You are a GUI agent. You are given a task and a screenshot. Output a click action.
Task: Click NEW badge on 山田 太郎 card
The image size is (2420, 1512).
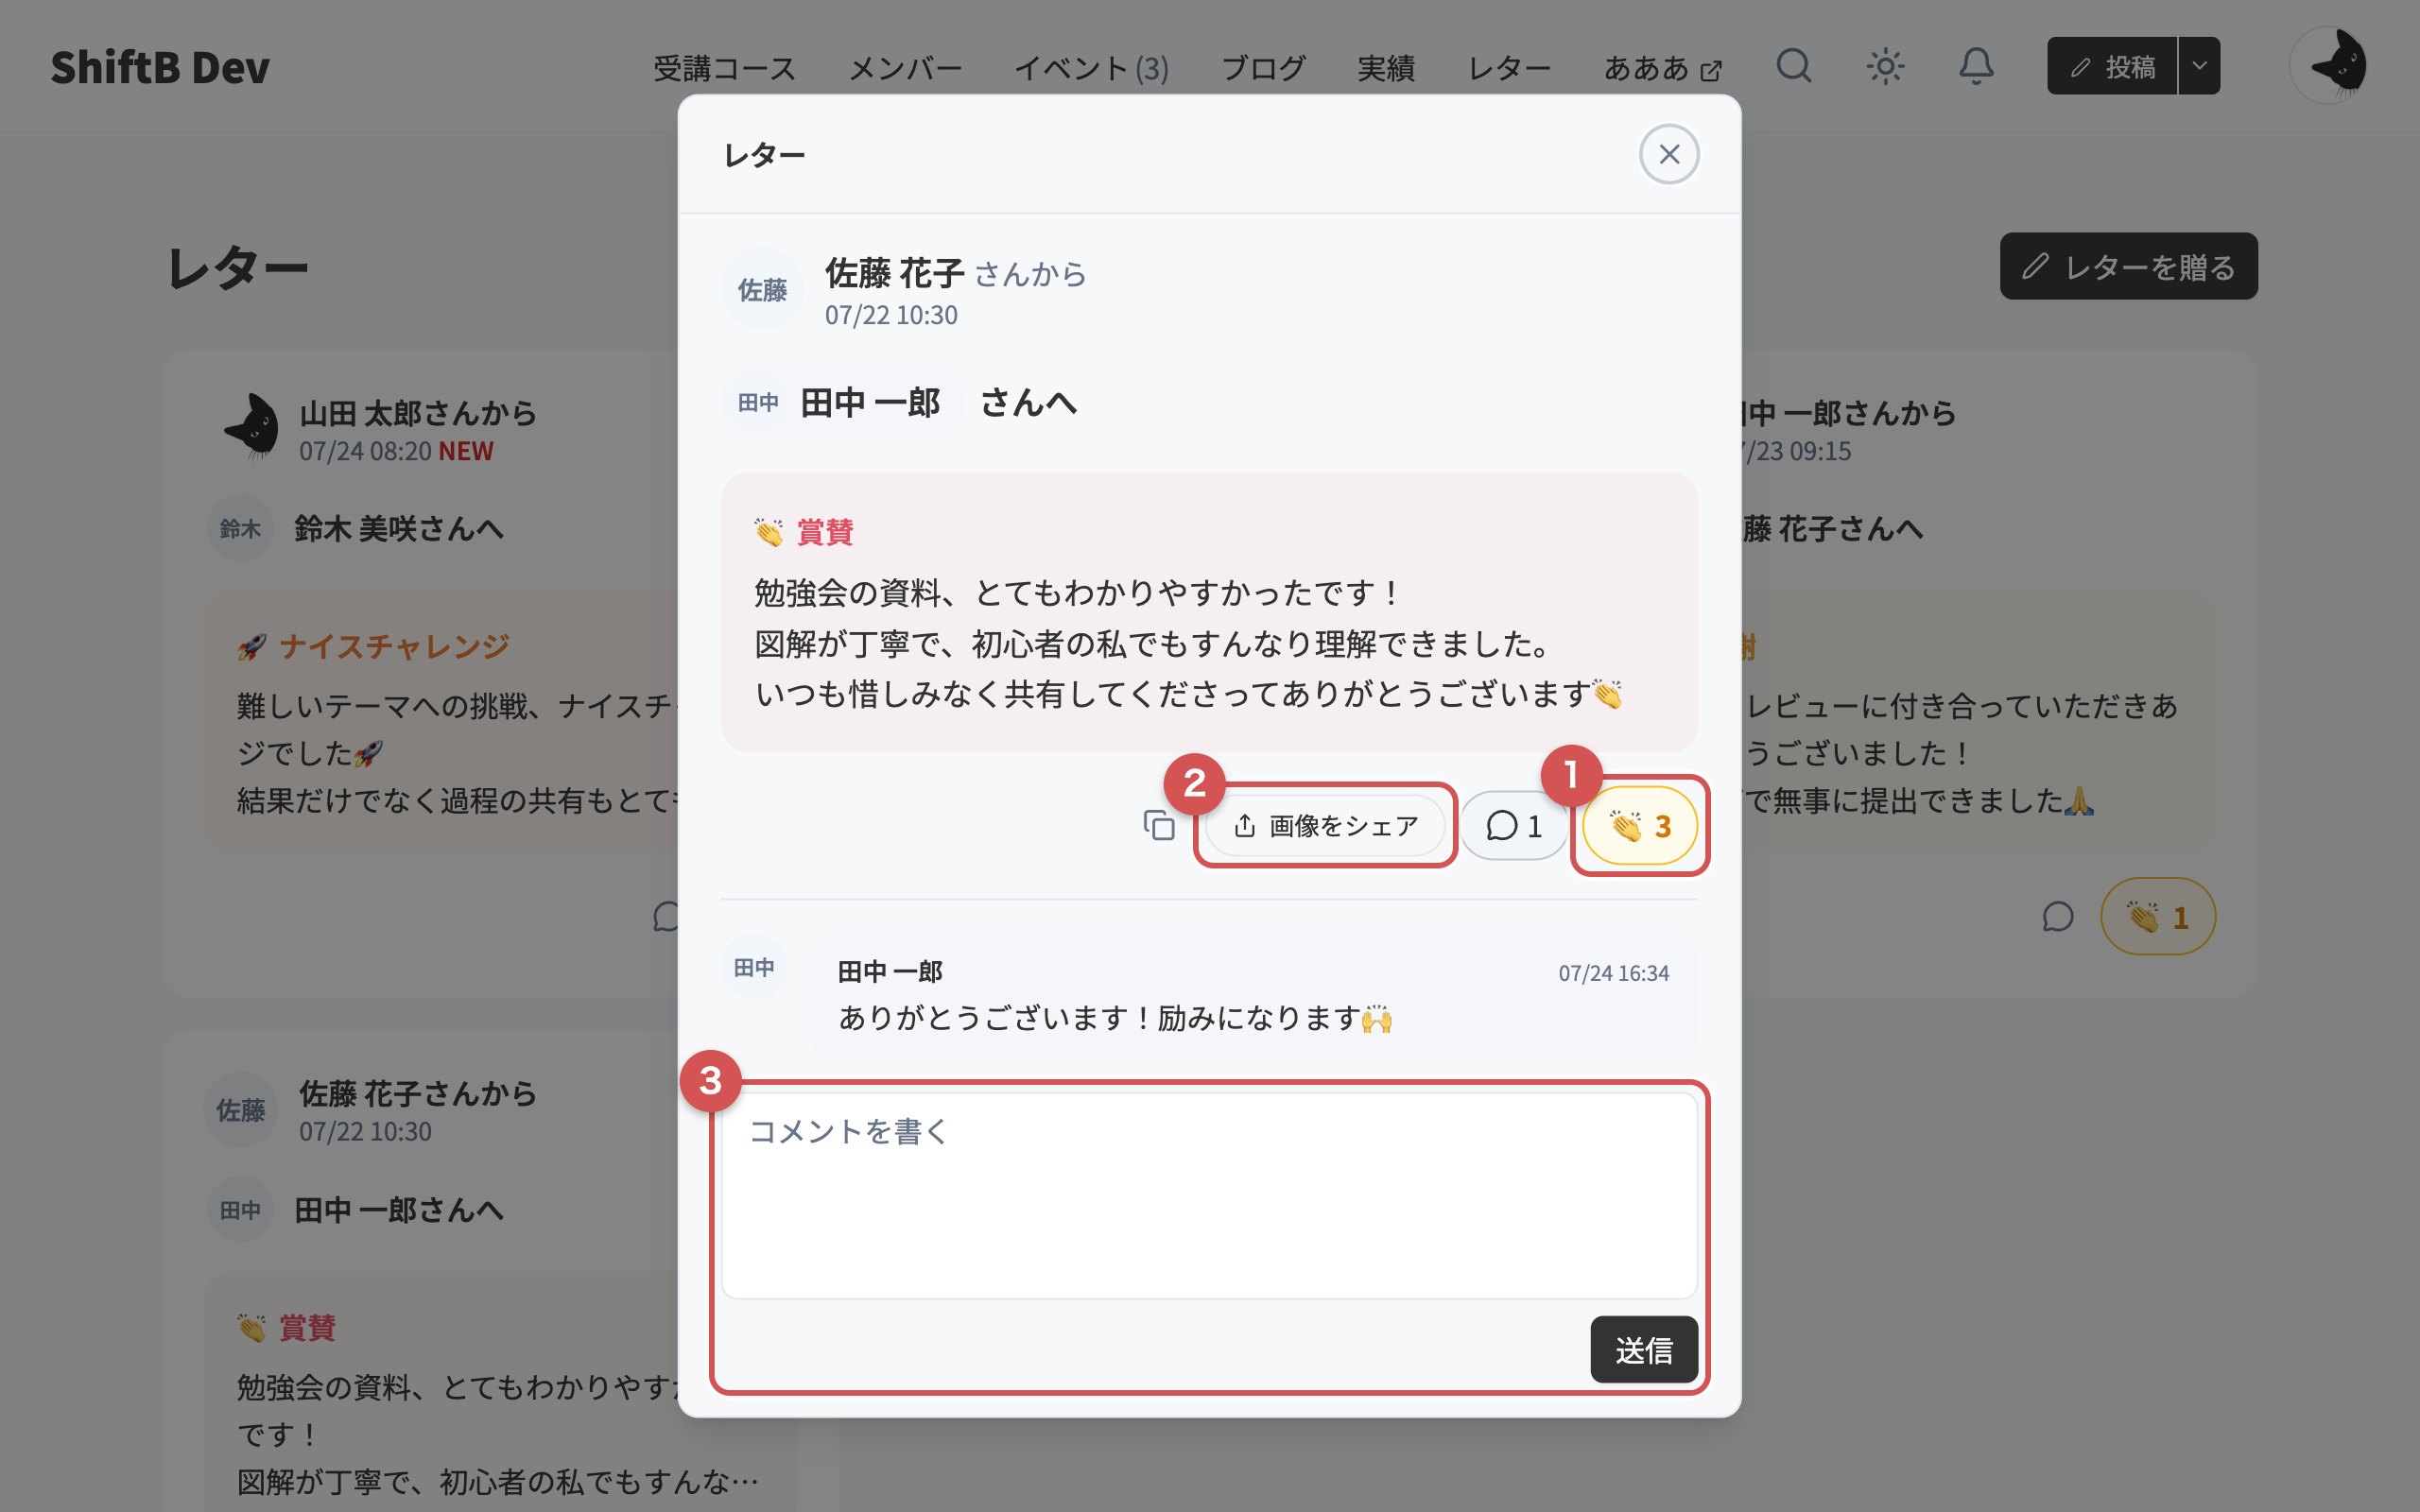(466, 451)
